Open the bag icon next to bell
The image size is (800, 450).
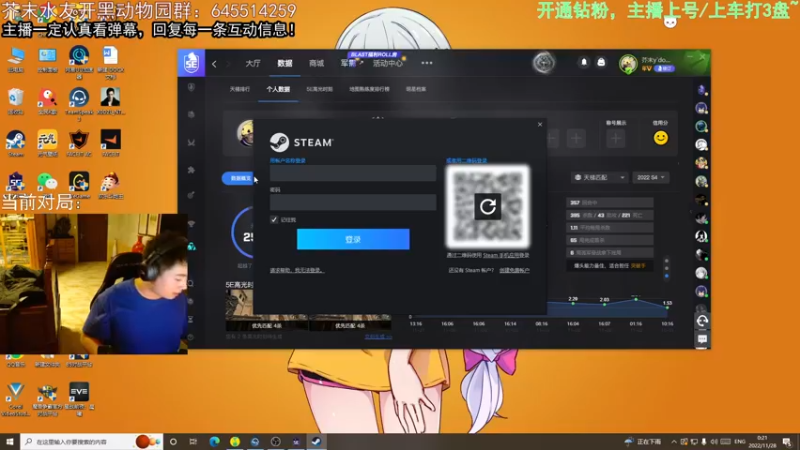point(601,62)
